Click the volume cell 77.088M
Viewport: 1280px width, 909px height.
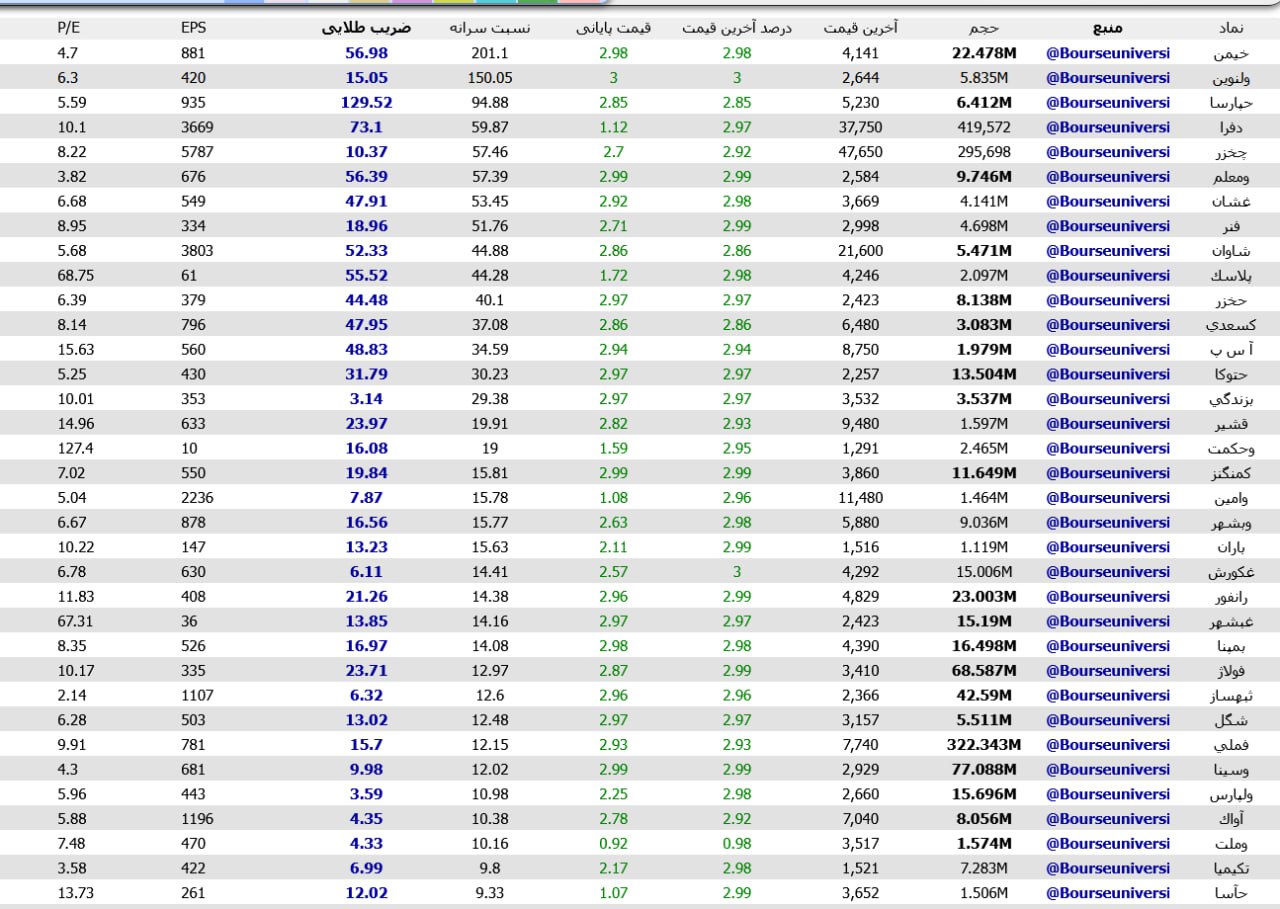pos(984,770)
